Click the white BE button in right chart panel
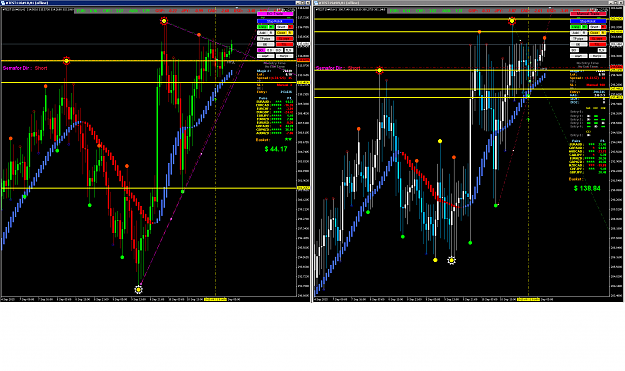625x371 pixels. [x=579, y=44]
